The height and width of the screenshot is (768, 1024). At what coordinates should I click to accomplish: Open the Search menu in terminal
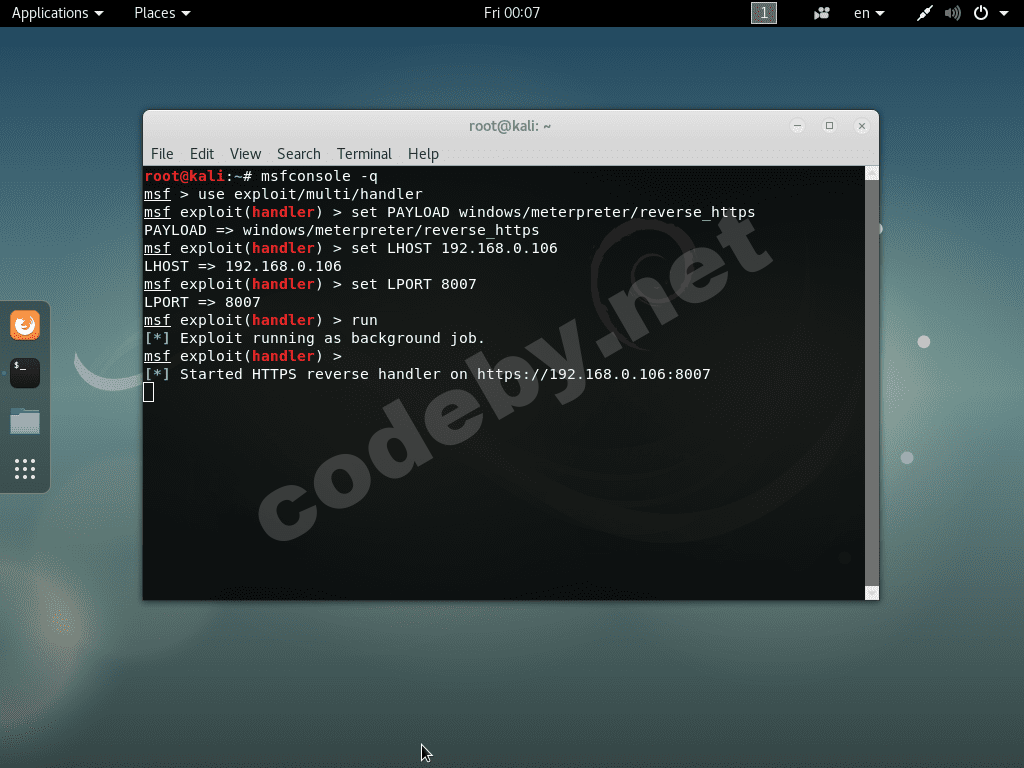pyautogui.click(x=298, y=154)
